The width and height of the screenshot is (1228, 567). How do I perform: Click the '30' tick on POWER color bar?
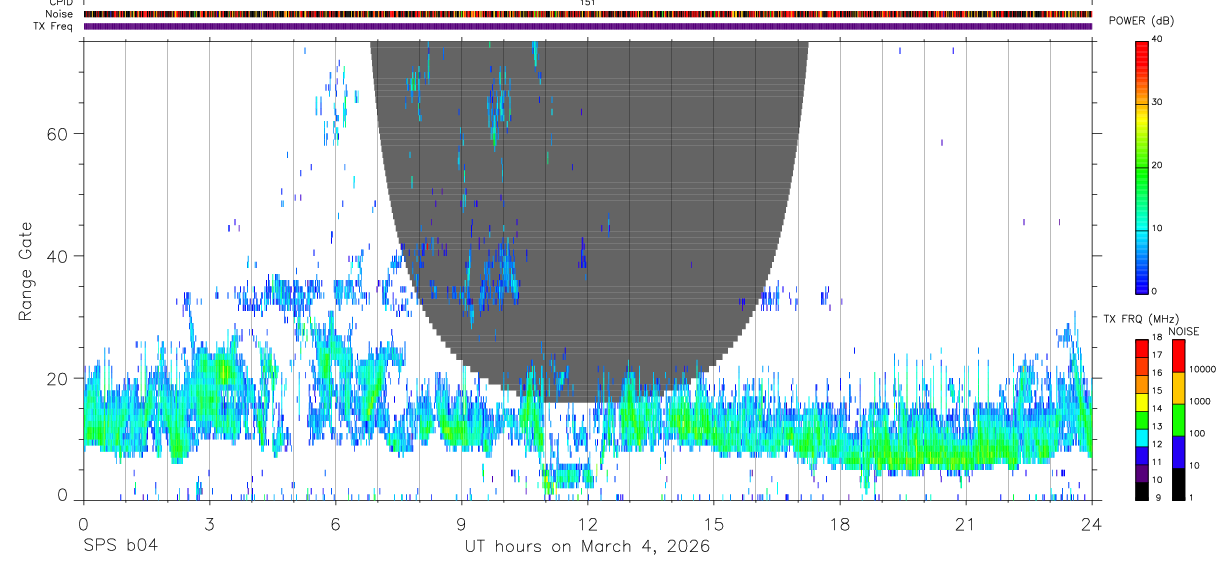pos(1157,102)
